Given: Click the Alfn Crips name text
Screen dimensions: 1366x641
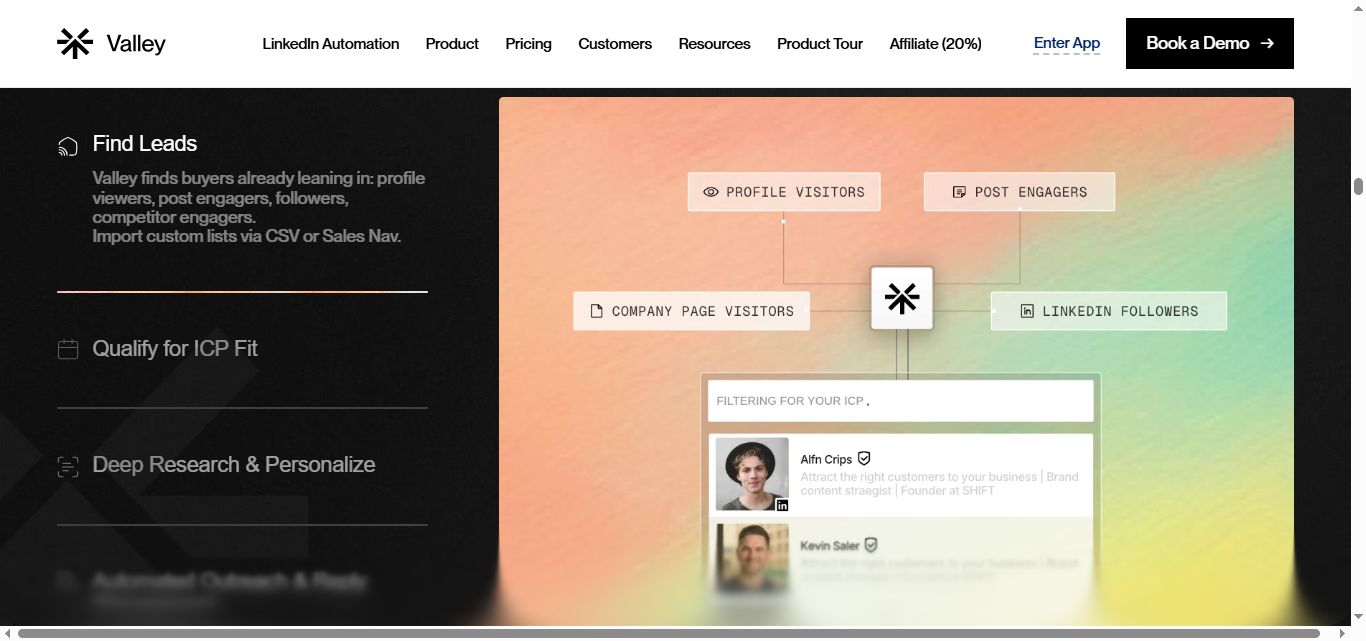Looking at the screenshot, I should click(x=826, y=459).
